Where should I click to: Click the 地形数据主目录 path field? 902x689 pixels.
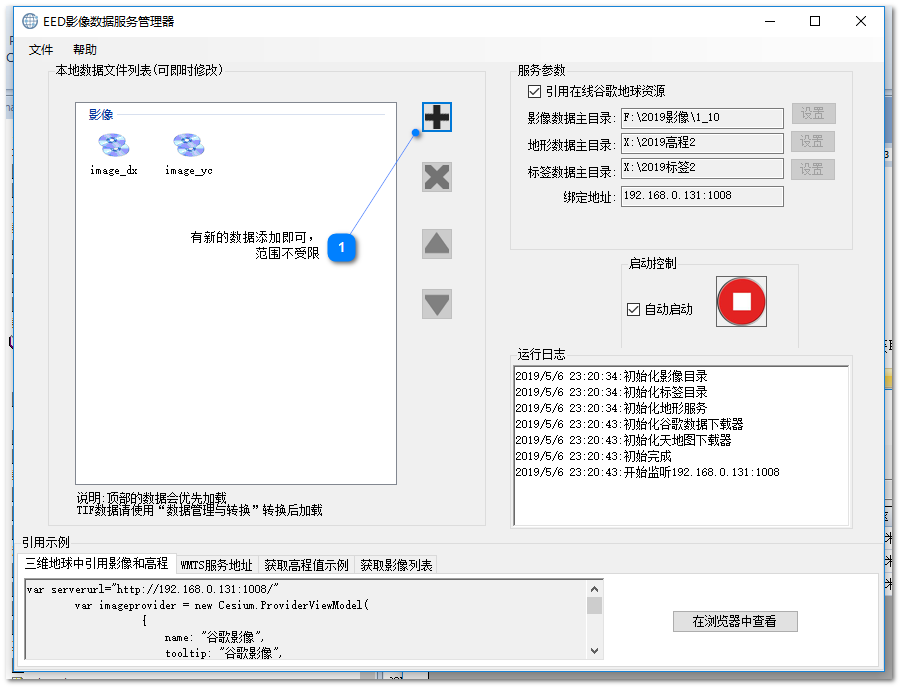tap(701, 142)
